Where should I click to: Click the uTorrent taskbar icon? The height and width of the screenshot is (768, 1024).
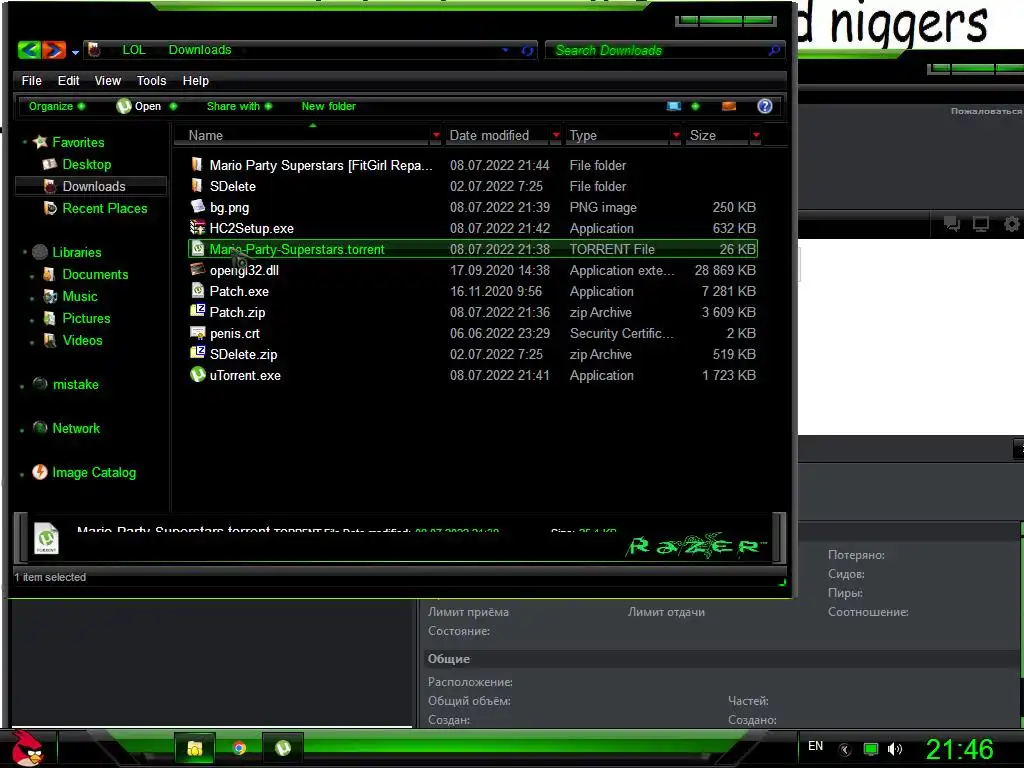283,748
